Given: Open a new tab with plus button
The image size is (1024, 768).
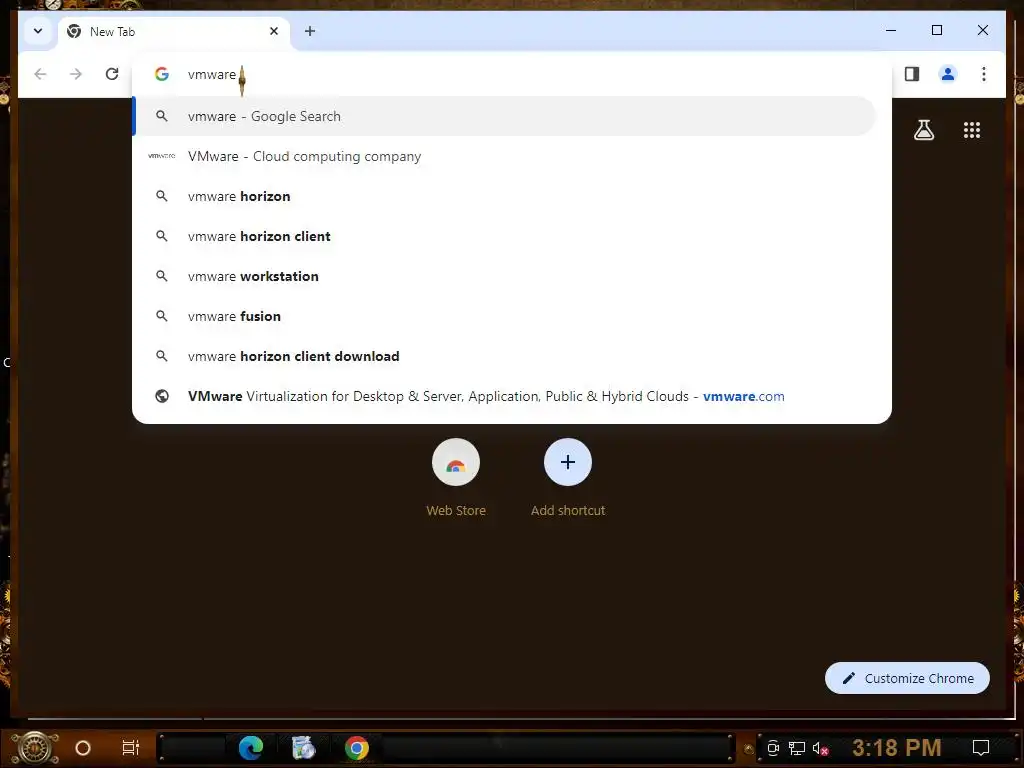Looking at the screenshot, I should [x=310, y=31].
